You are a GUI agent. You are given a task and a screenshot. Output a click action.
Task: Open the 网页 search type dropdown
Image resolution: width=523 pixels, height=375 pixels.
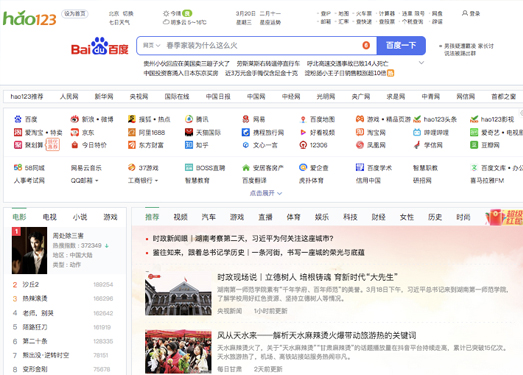pyautogui.click(x=151, y=45)
